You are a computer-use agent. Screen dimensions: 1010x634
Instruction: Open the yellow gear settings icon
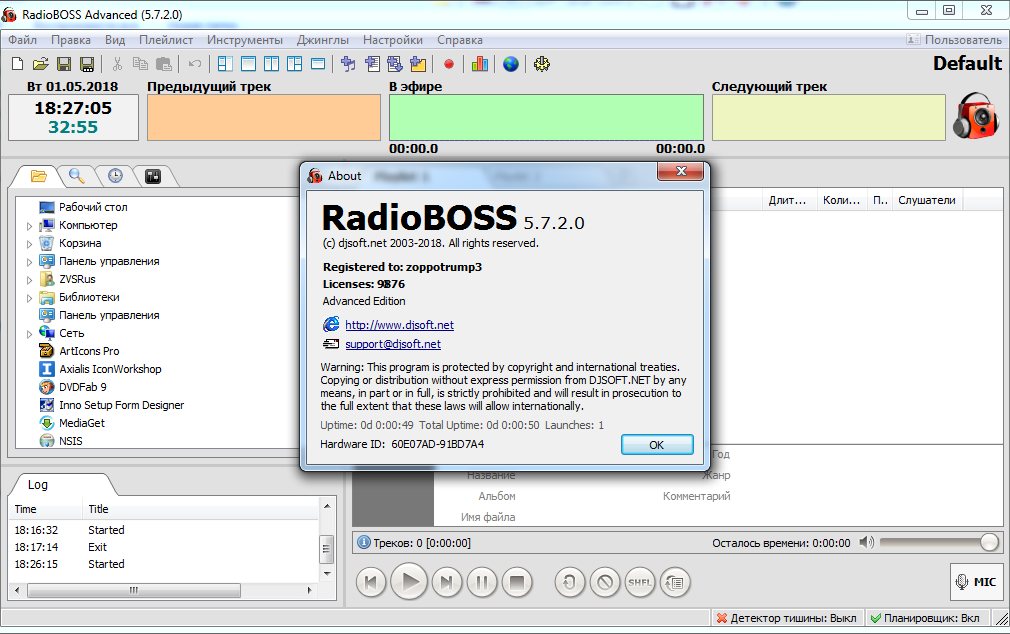(x=542, y=64)
